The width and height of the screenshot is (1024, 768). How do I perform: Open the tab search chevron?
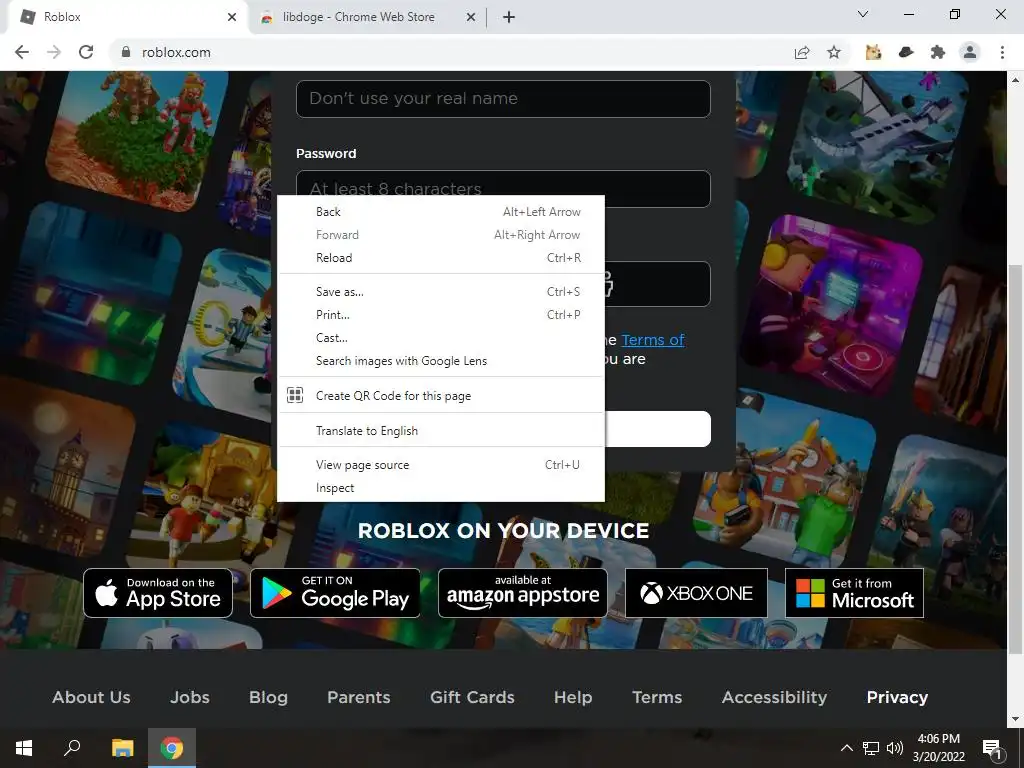pyautogui.click(x=863, y=14)
